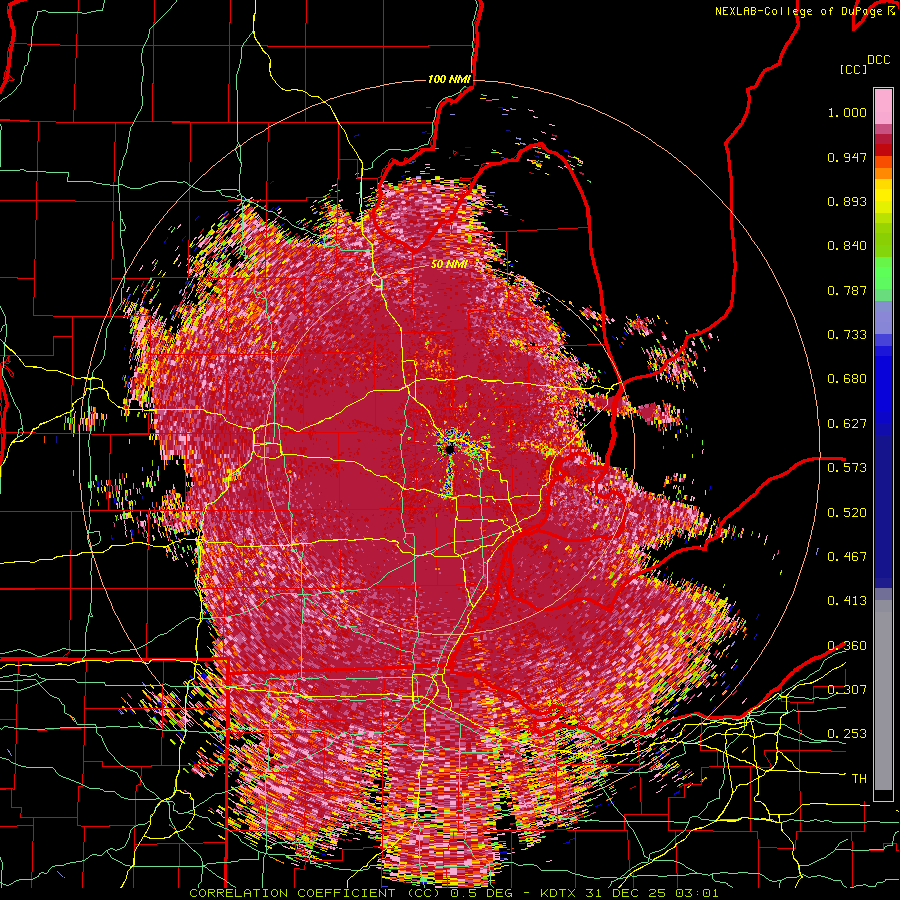Click the 0.947 scale value

pos(847,157)
